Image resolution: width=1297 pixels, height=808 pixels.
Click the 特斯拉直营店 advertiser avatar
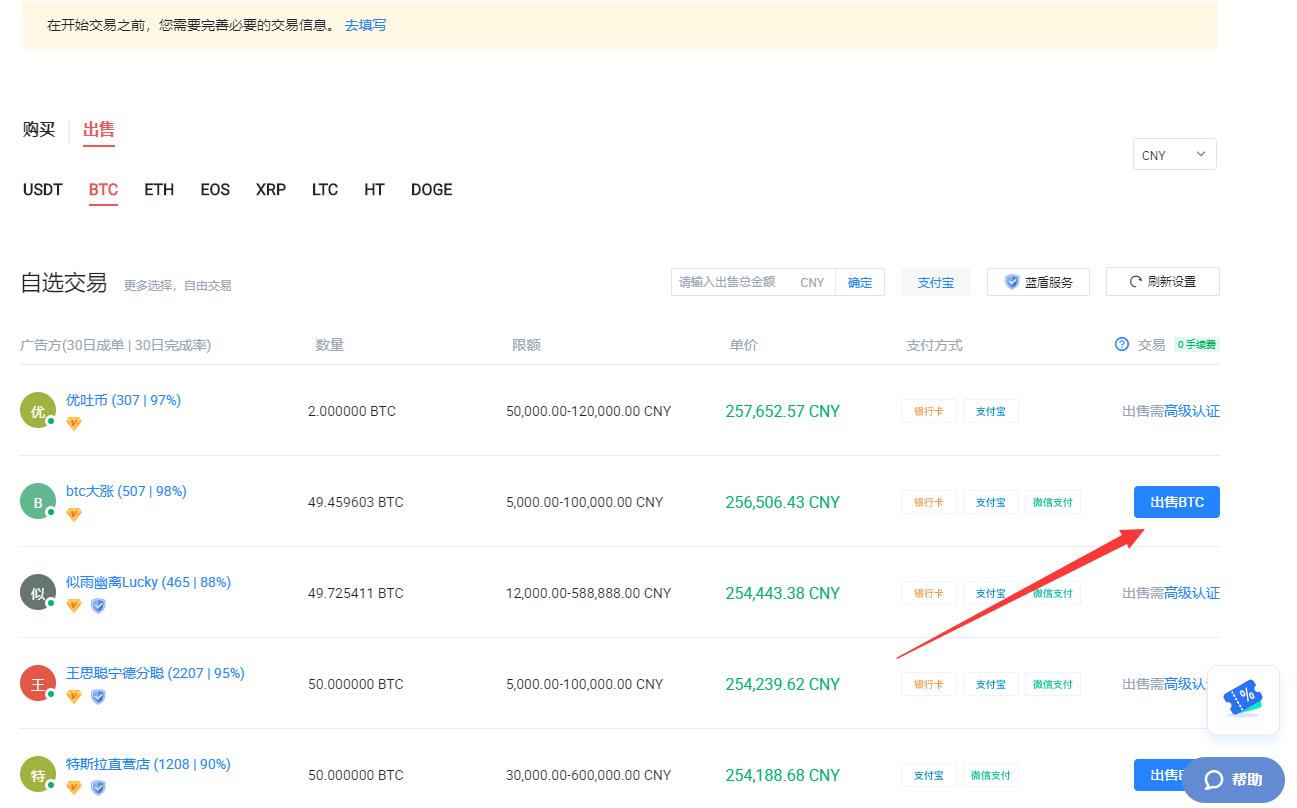click(37, 773)
